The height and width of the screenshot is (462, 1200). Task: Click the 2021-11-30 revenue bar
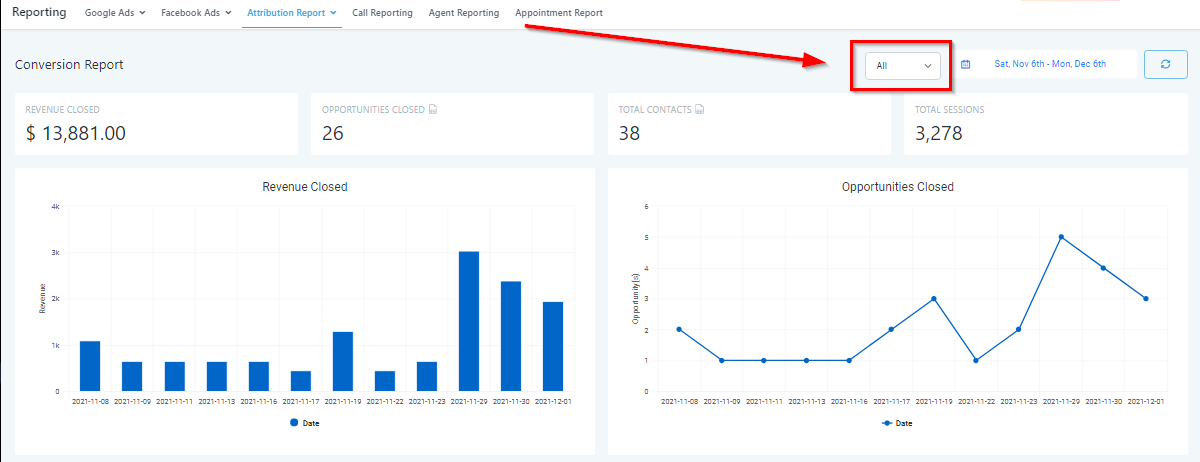pos(511,336)
